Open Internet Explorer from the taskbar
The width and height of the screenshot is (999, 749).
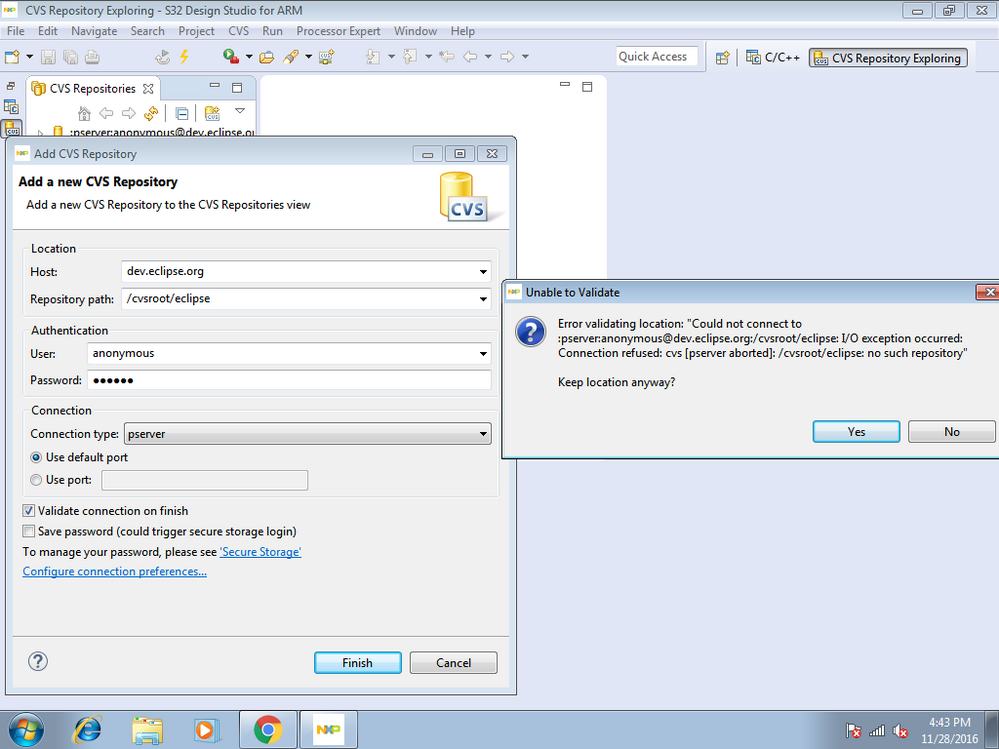pos(88,729)
